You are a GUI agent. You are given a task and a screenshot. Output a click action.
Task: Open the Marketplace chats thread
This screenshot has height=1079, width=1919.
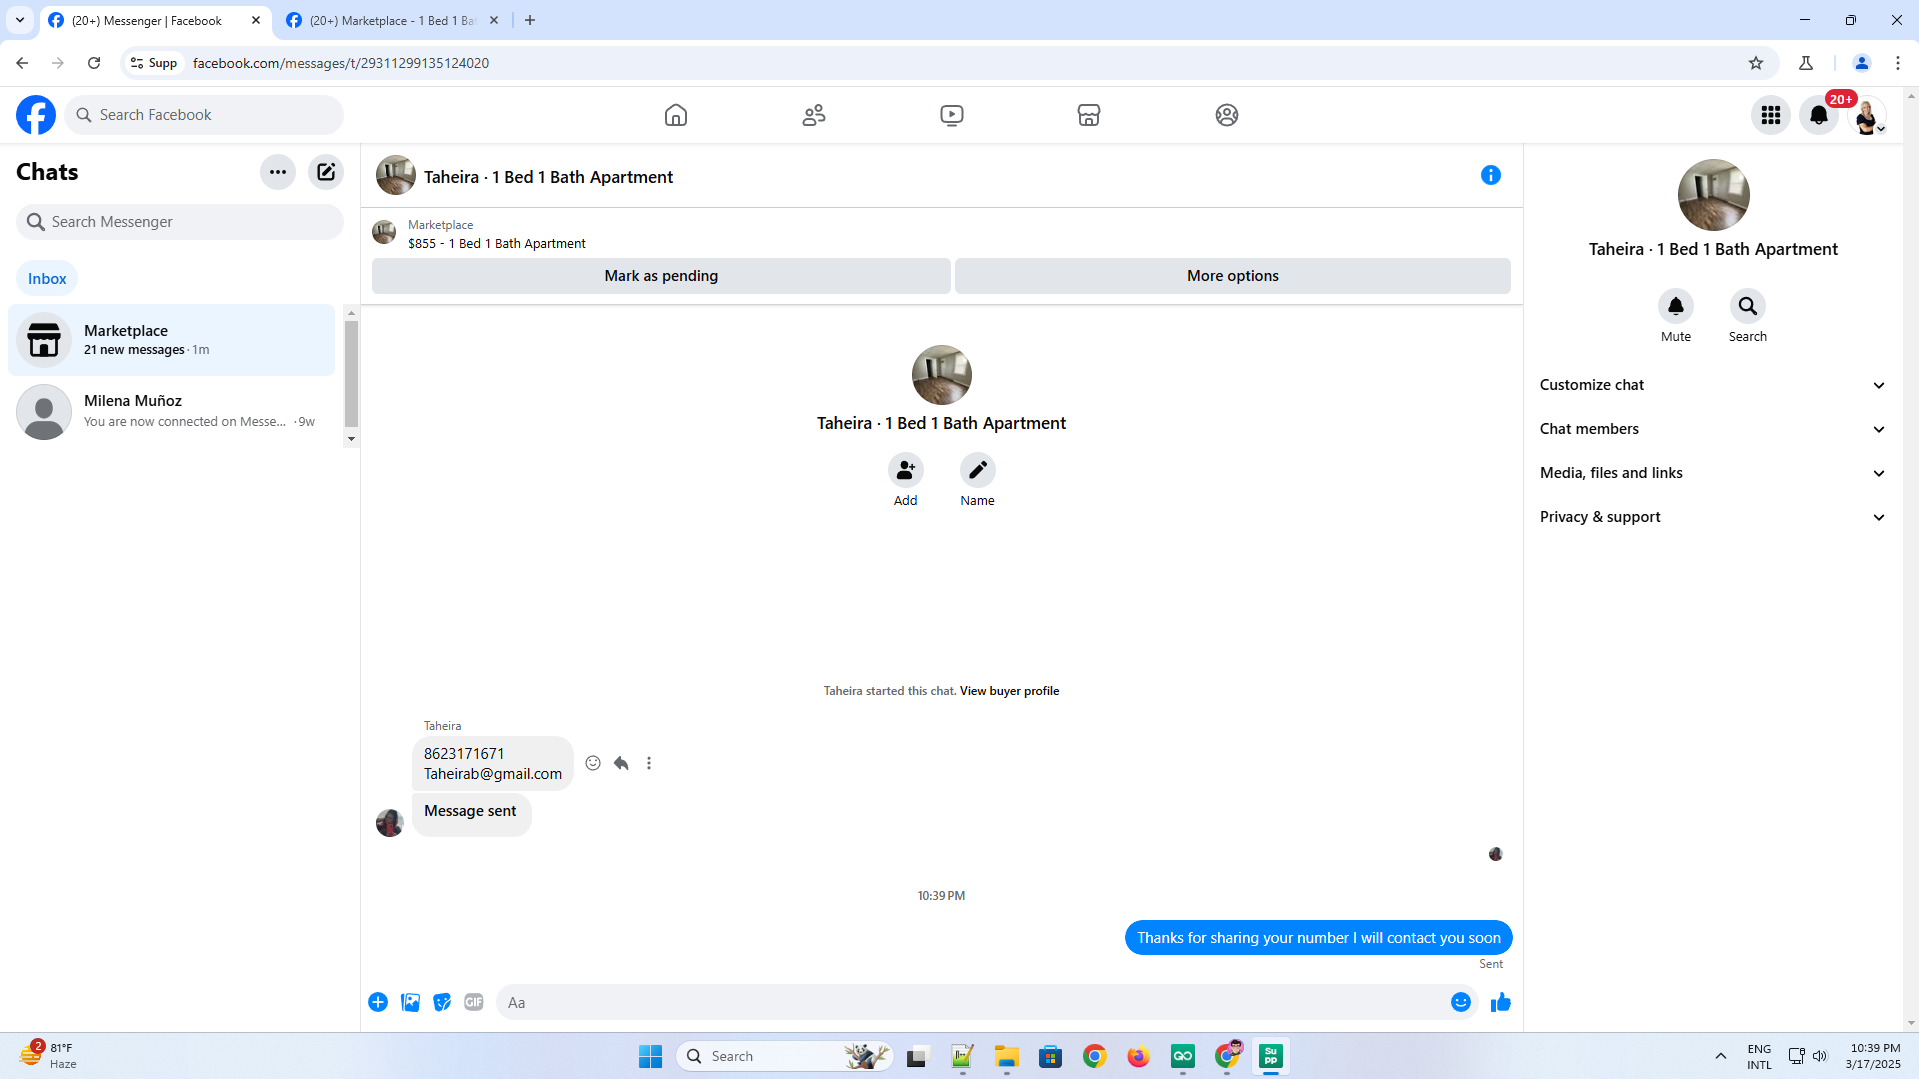pyautogui.click(x=172, y=340)
